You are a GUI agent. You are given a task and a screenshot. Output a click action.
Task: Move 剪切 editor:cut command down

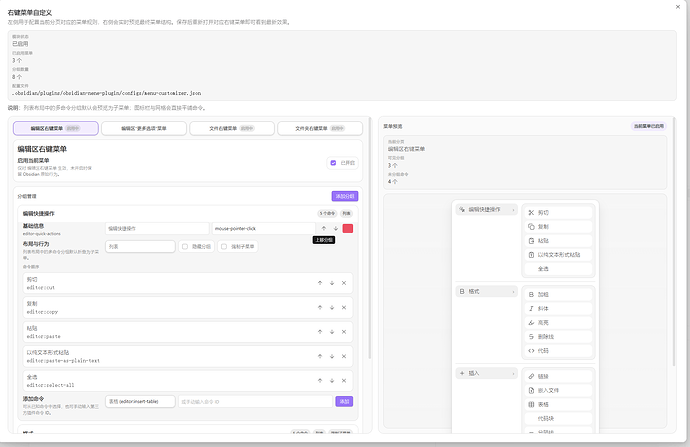(332, 283)
